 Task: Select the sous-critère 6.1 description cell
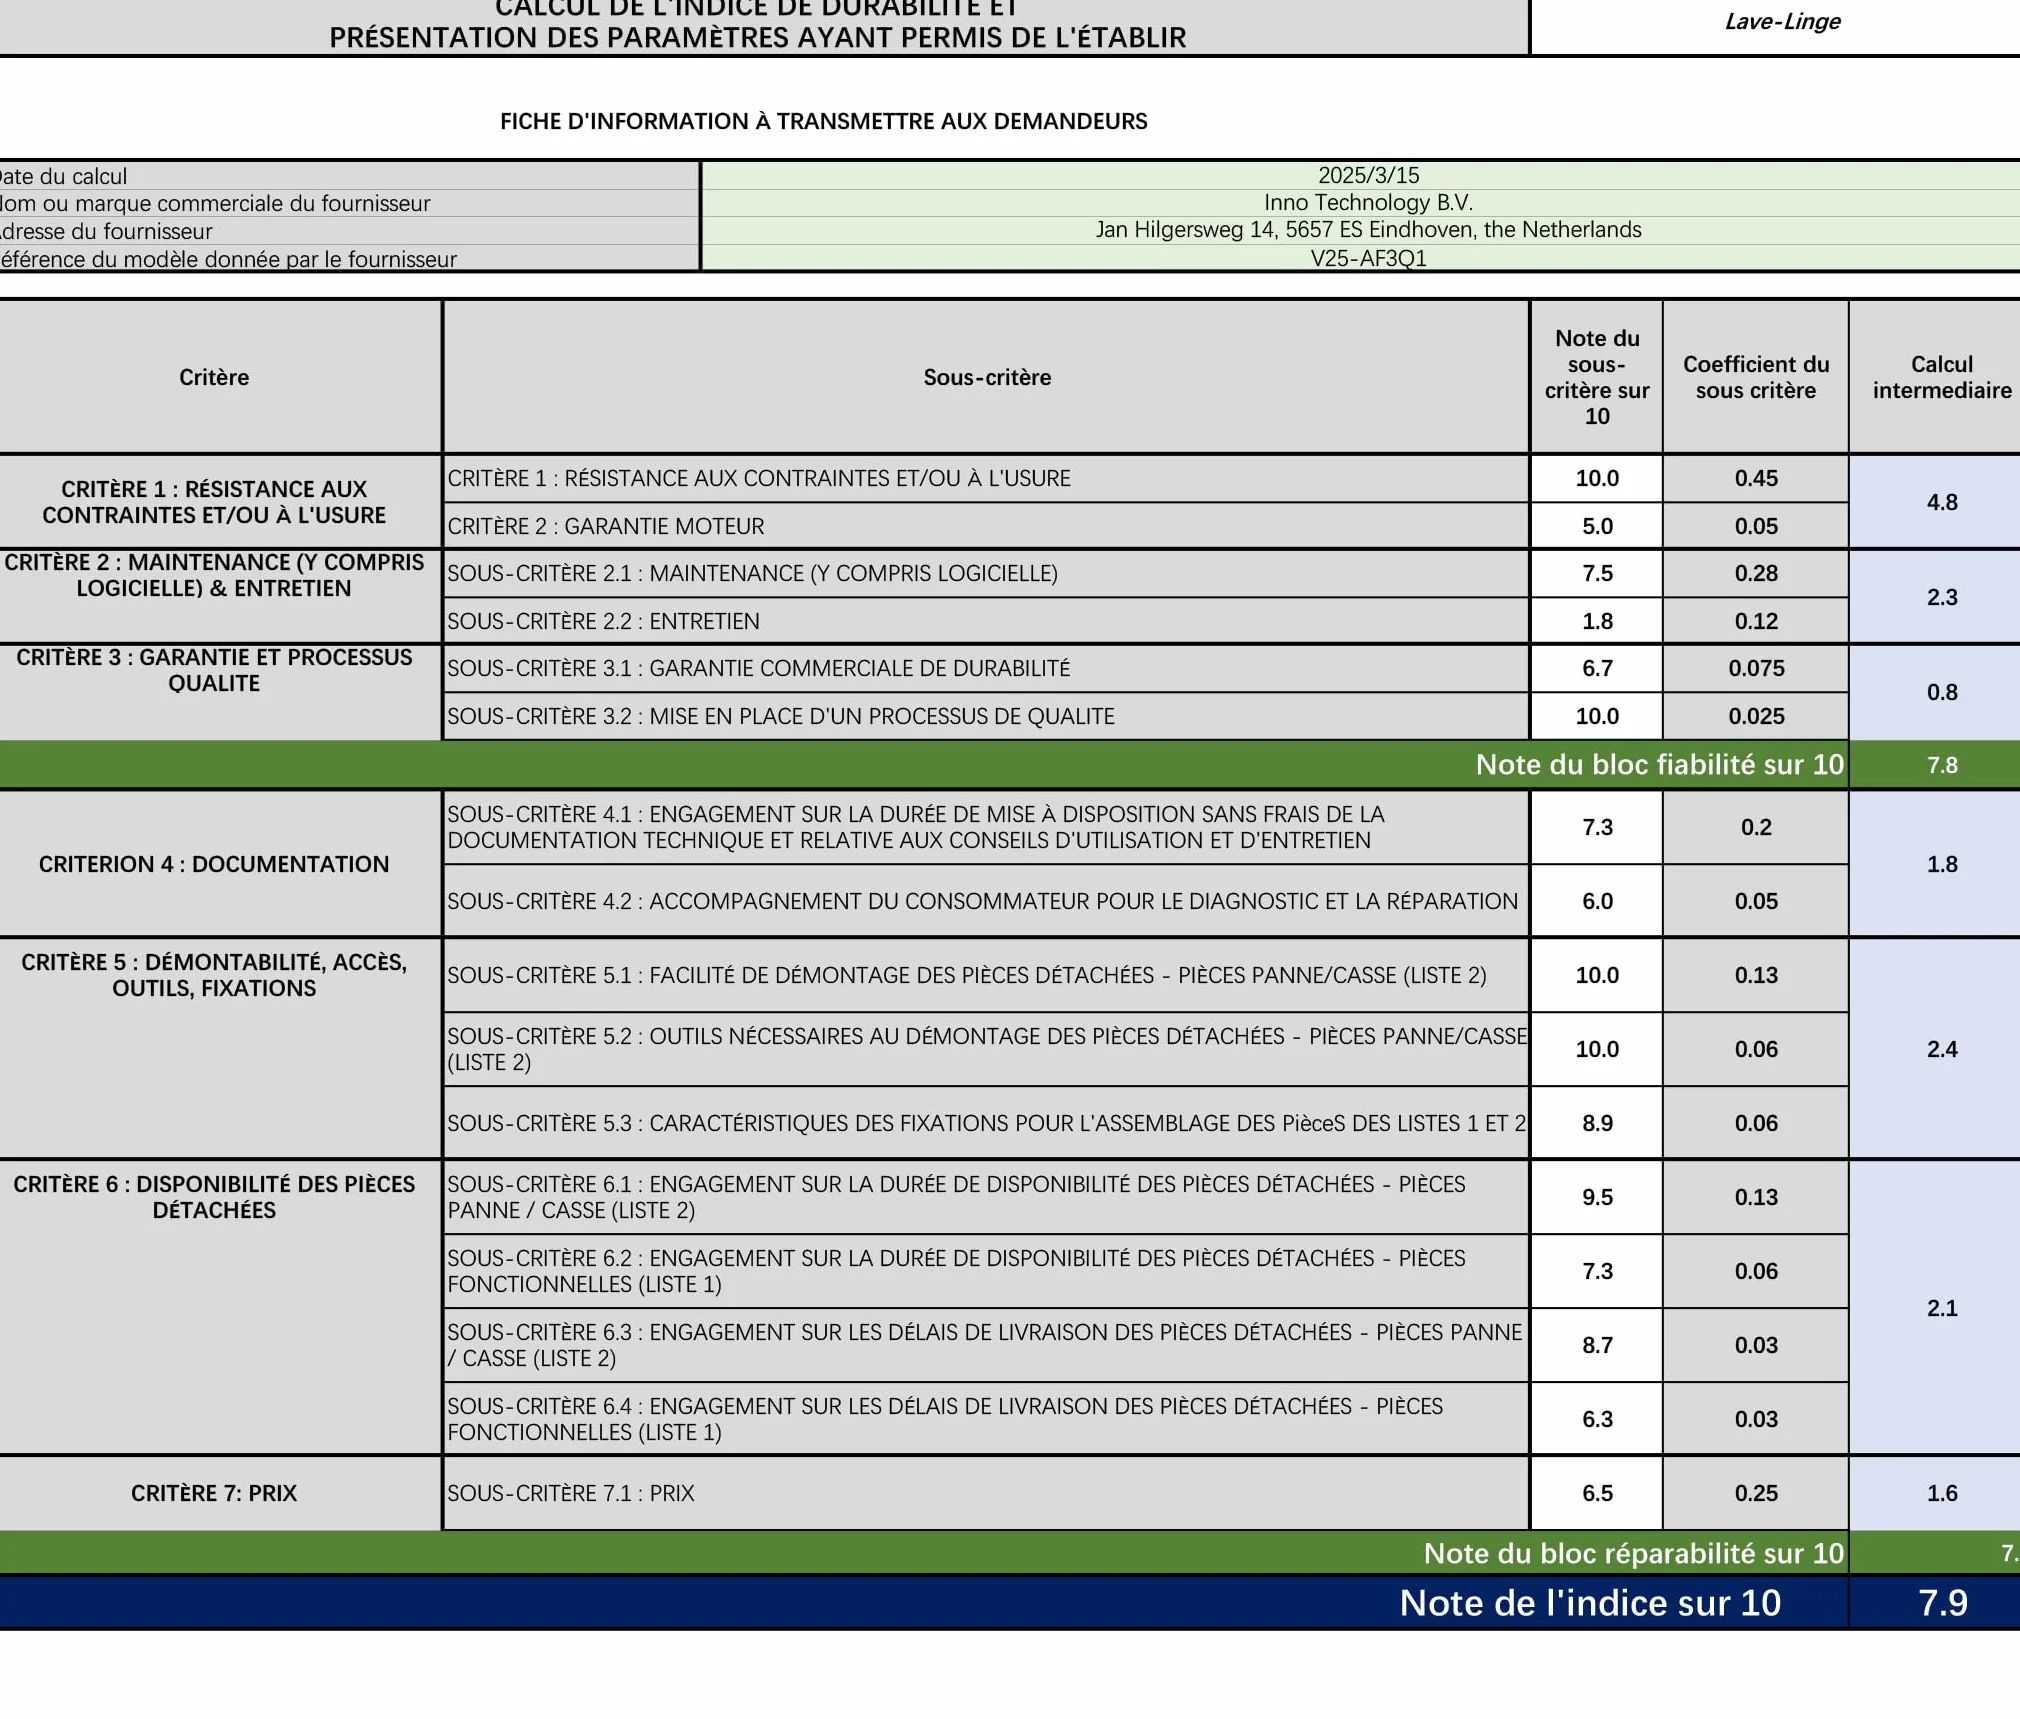[986, 1197]
